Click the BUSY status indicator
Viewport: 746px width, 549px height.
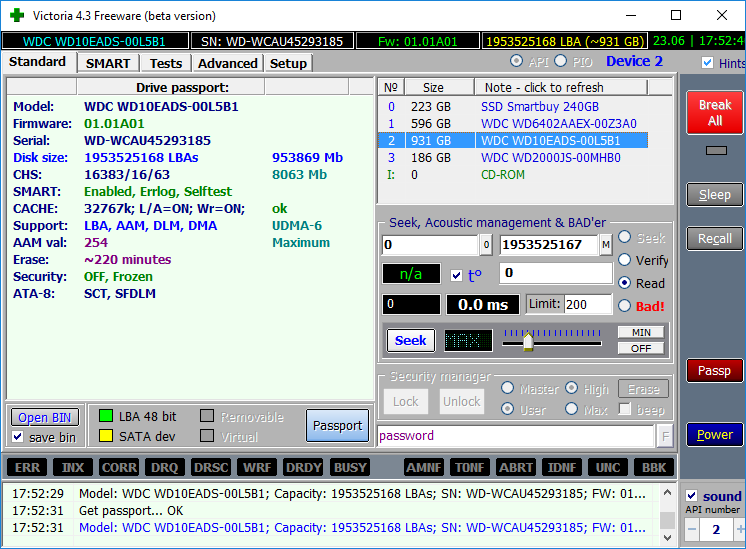(x=350, y=468)
